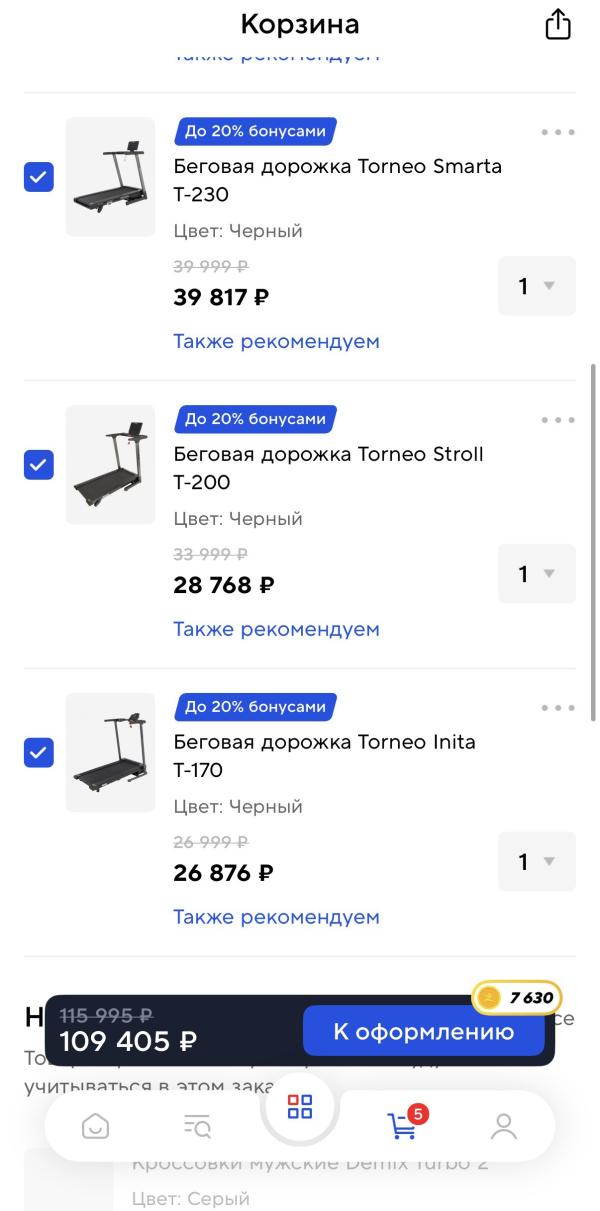The width and height of the screenshot is (600, 1211).
Task: Open the cart icon with badge 5
Action: (x=403, y=1126)
